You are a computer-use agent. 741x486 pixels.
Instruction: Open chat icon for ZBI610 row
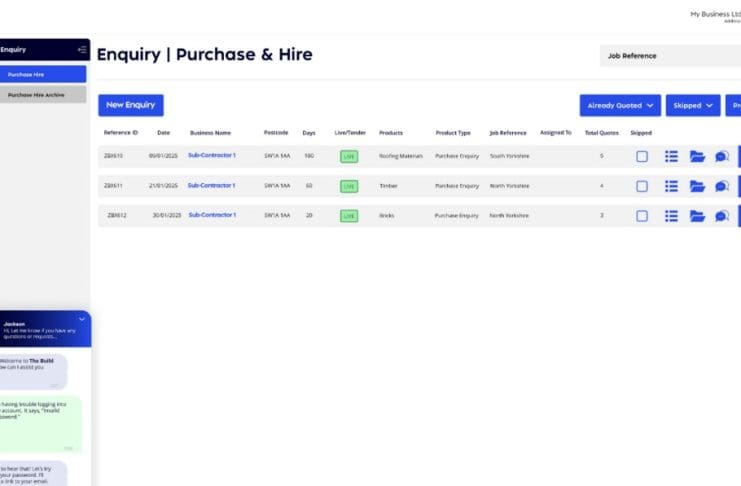[722, 156]
